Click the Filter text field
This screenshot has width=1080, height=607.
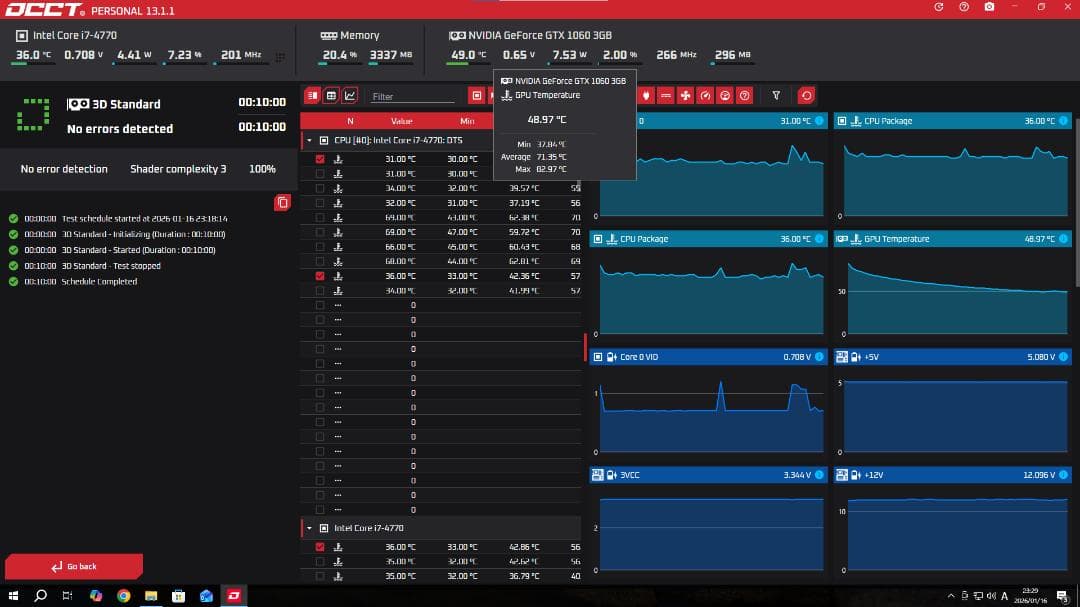click(x=410, y=97)
